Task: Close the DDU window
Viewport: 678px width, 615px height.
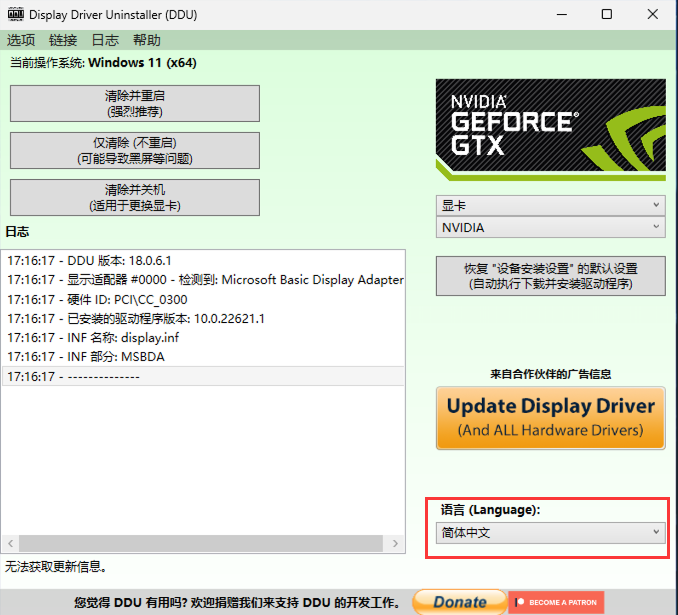Action: (652, 14)
